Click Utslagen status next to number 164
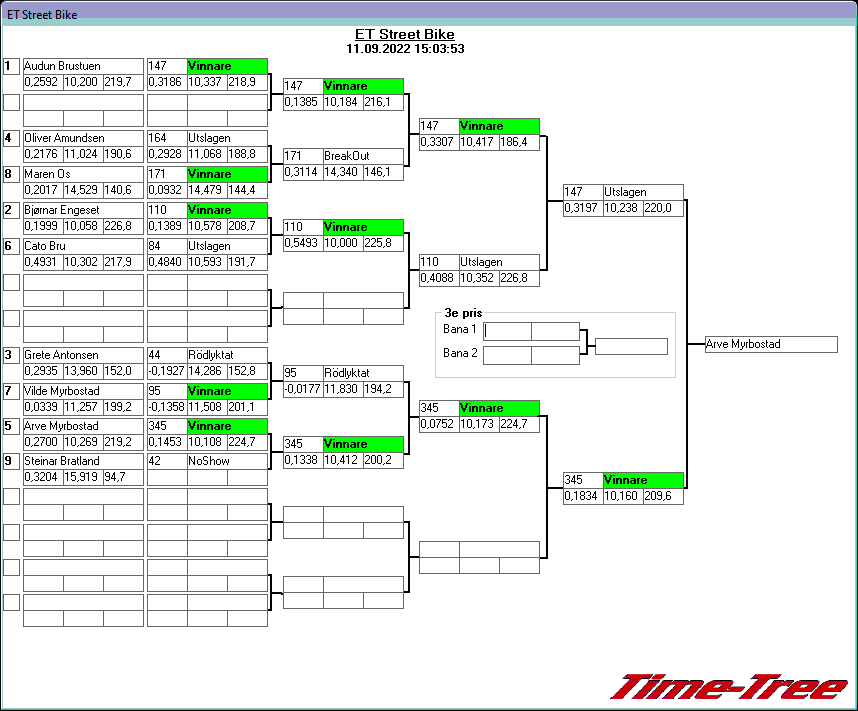The image size is (858, 711). click(227, 138)
